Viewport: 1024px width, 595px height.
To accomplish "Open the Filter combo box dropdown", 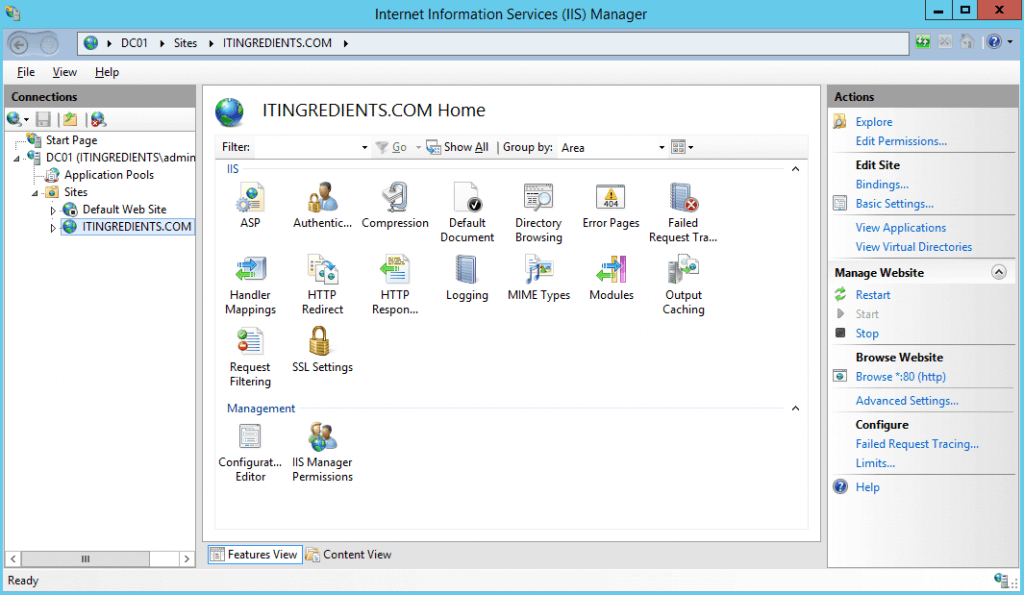I will [x=364, y=148].
